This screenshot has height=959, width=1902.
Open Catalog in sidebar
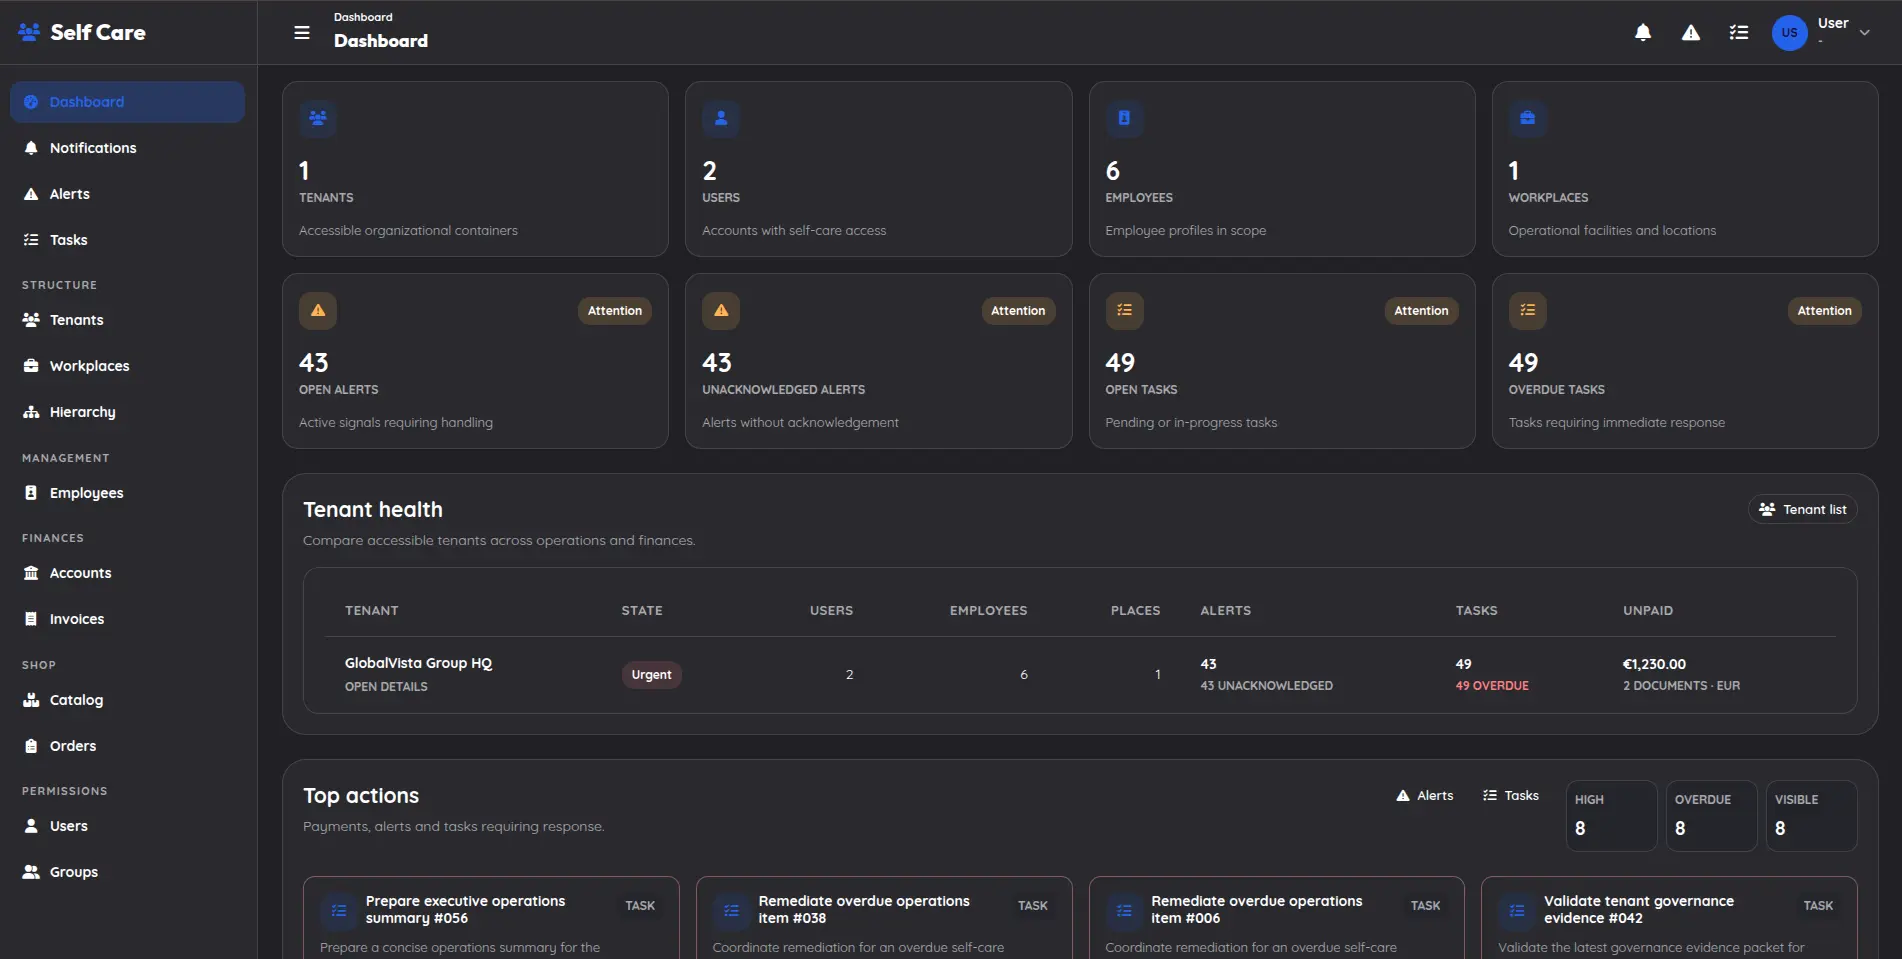[x=127, y=700]
